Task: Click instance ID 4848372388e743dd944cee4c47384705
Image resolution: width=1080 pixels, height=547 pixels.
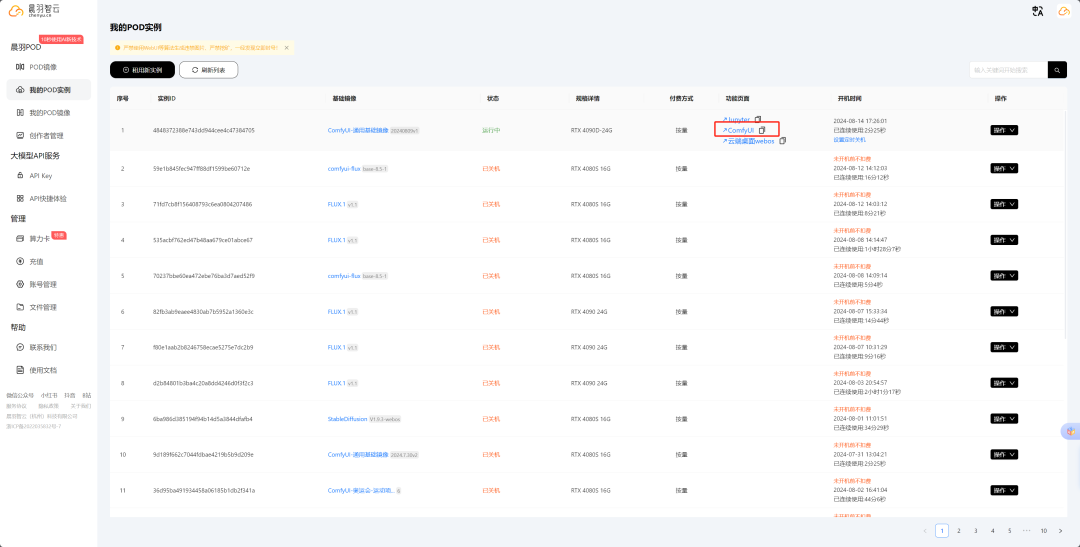Action: pyautogui.click(x=204, y=130)
